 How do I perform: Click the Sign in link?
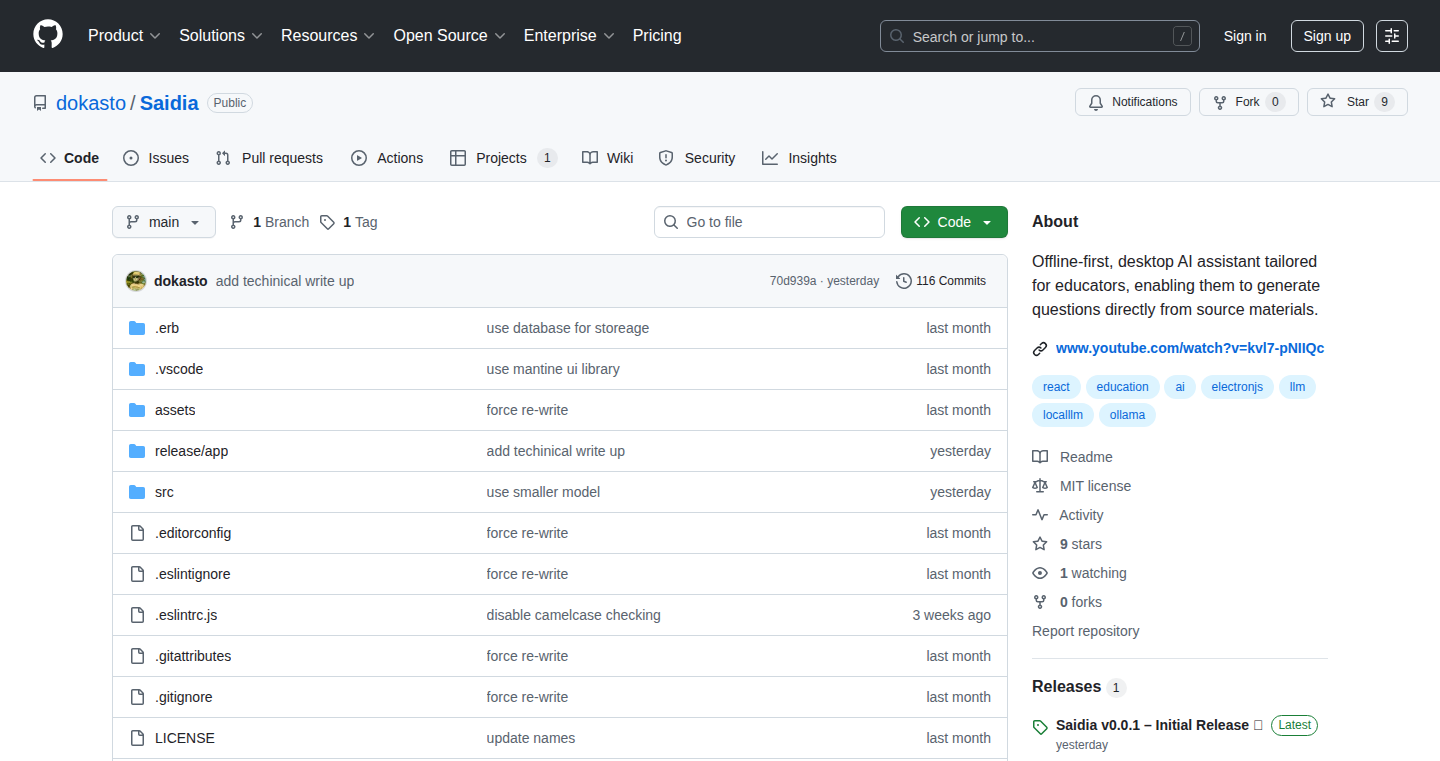click(x=1245, y=36)
